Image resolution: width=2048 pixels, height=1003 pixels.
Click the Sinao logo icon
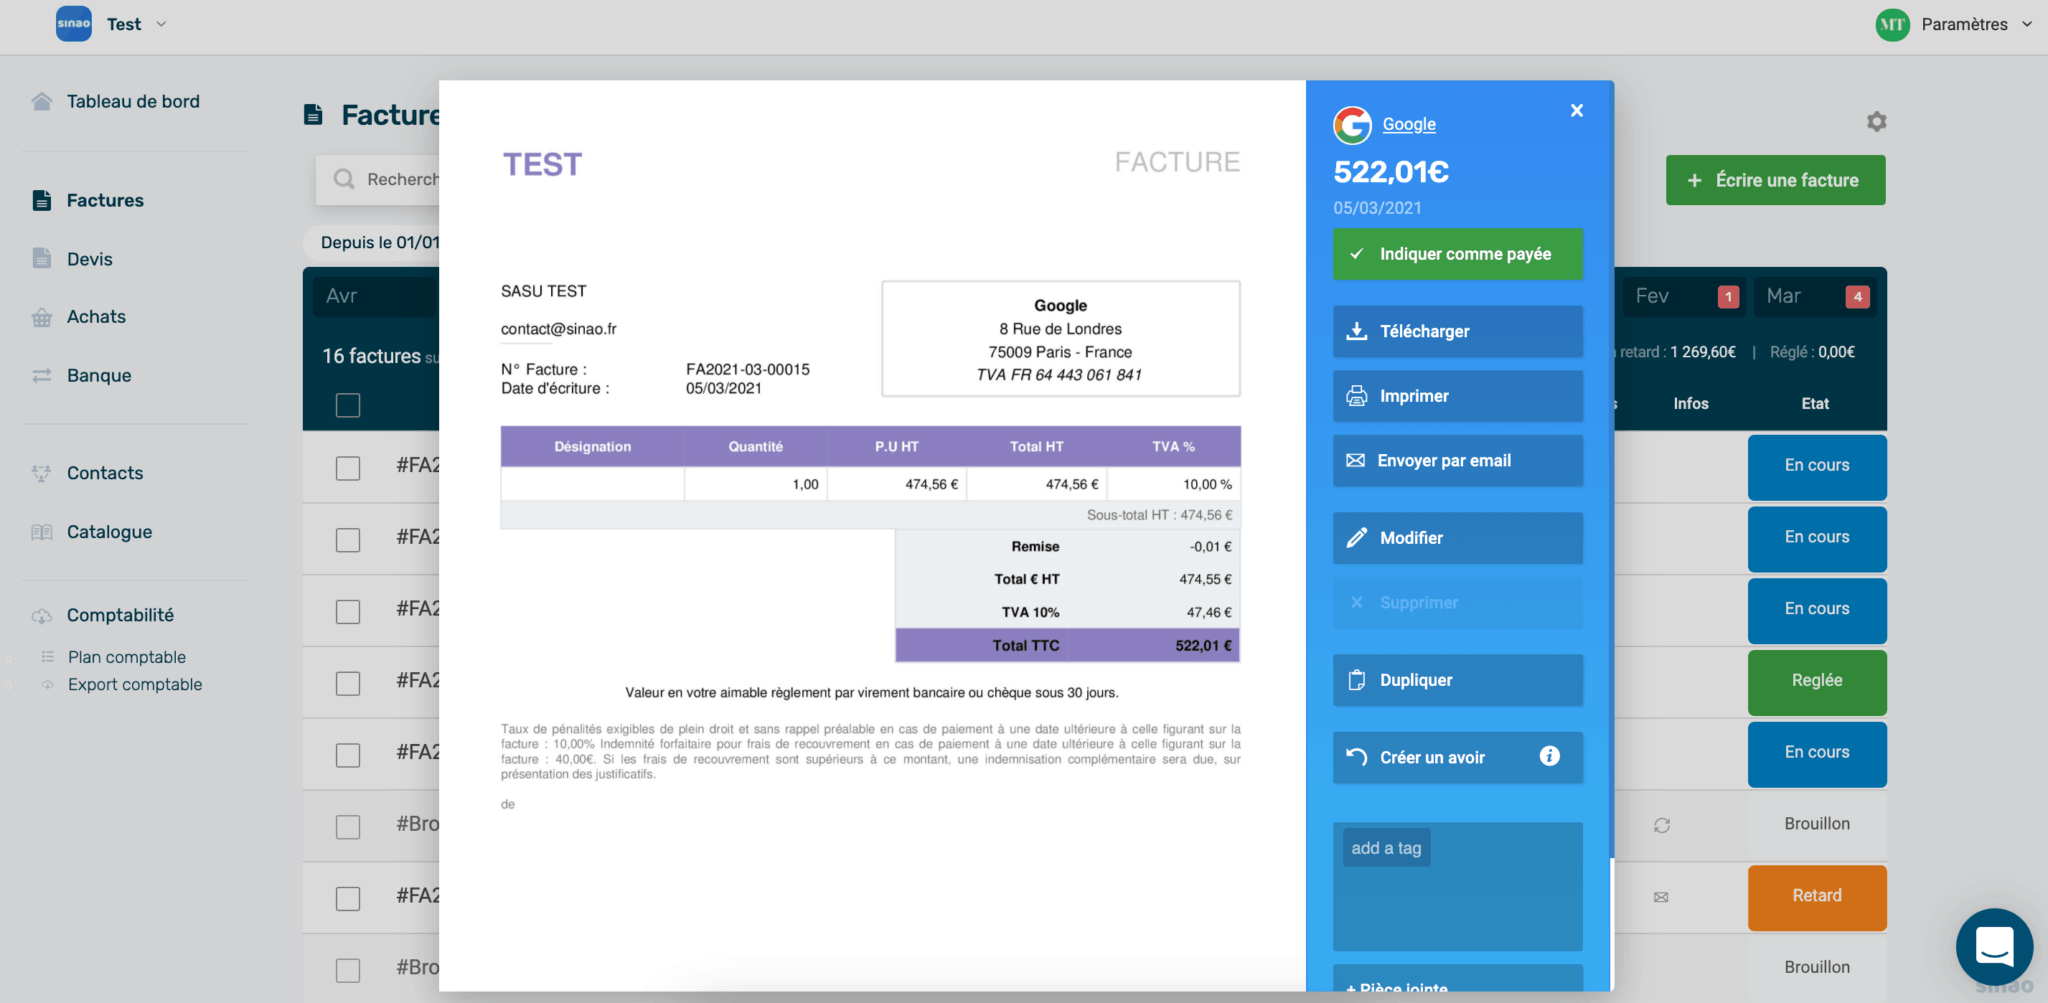coord(74,24)
